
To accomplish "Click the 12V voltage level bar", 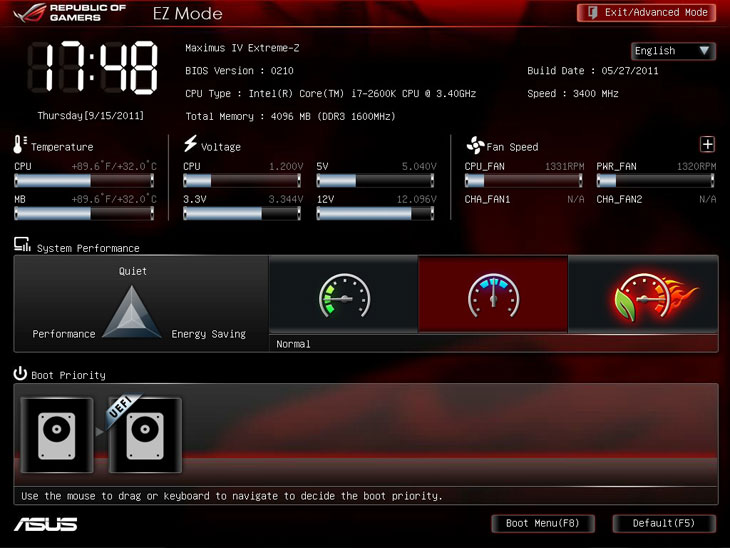I will (x=377, y=213).
